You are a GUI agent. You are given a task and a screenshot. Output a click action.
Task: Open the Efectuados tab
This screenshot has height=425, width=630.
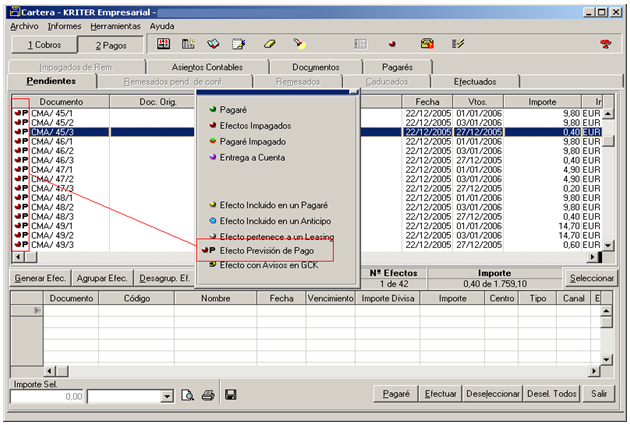475,82
